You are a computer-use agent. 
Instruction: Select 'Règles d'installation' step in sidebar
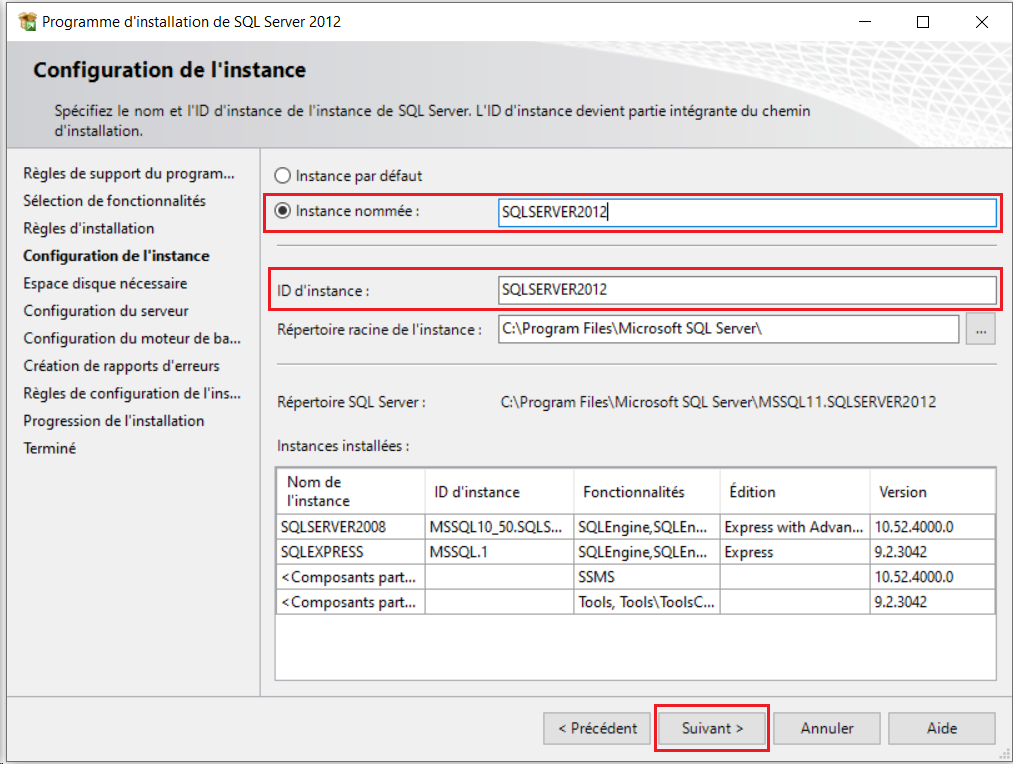tap(89, 228)
